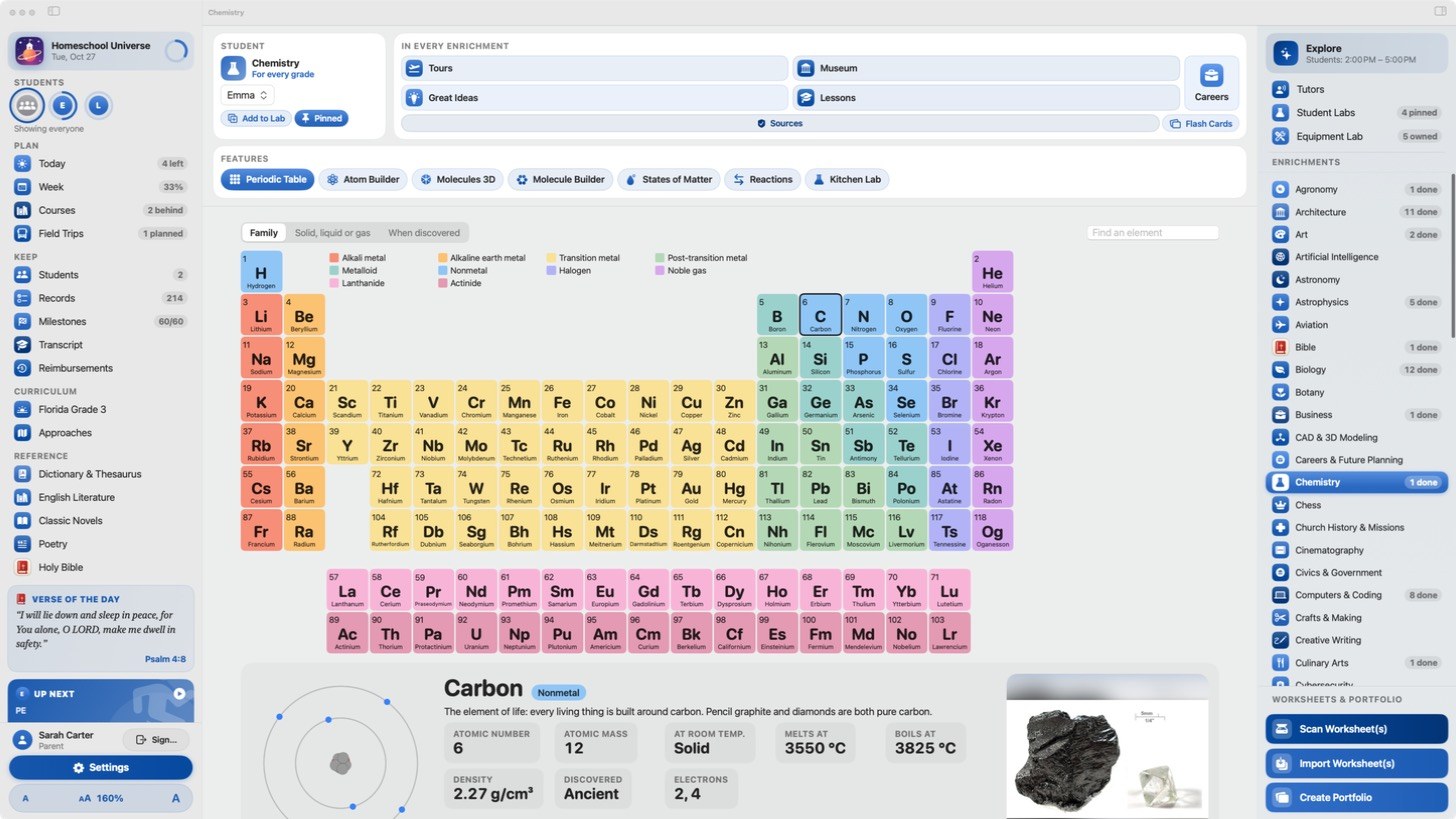Screen dimensions: 1456x819
Task: Open the Field Trips bus icon
Action: pos(22,233)
